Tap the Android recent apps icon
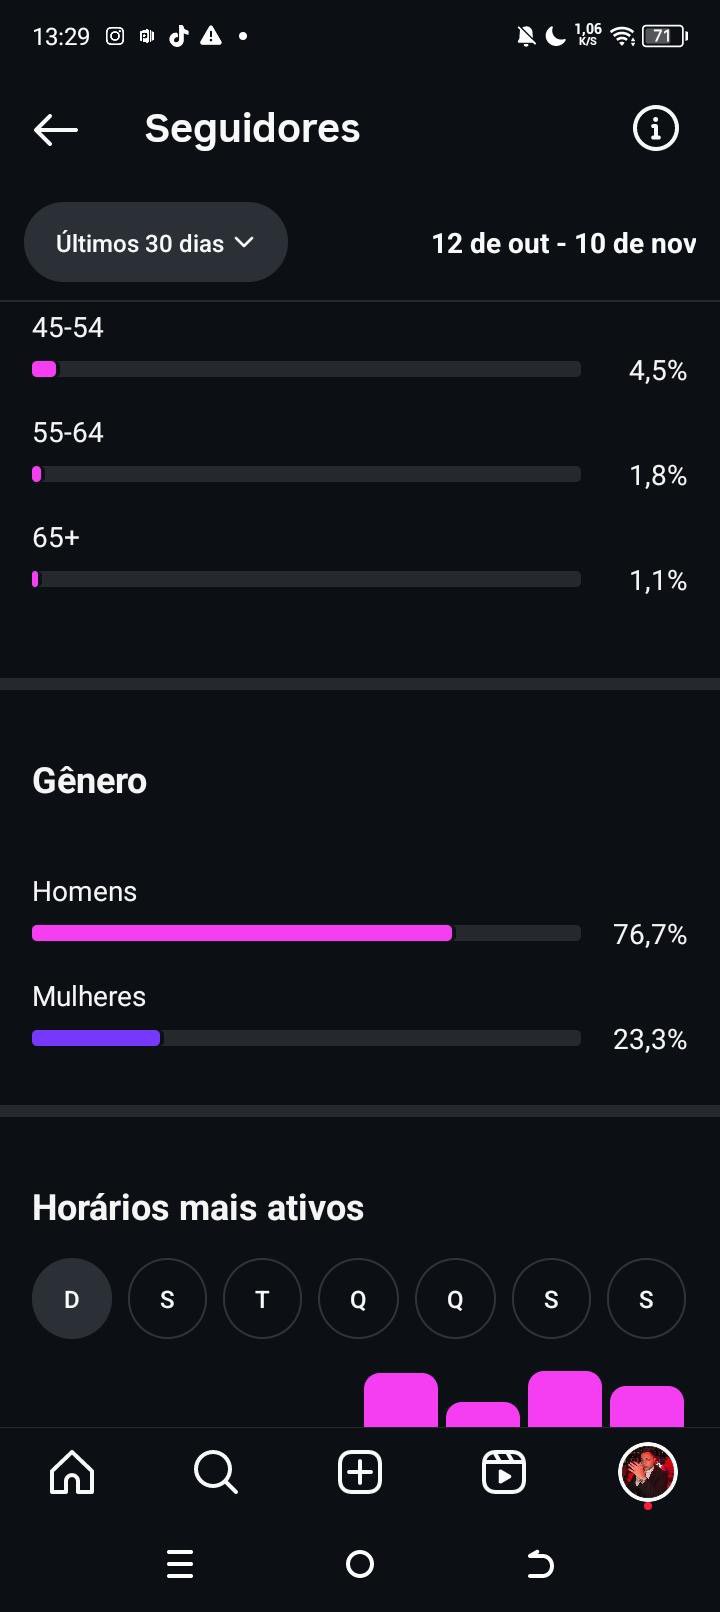The height and width of the screenshot is (1612, 720). pos(180,1564)
